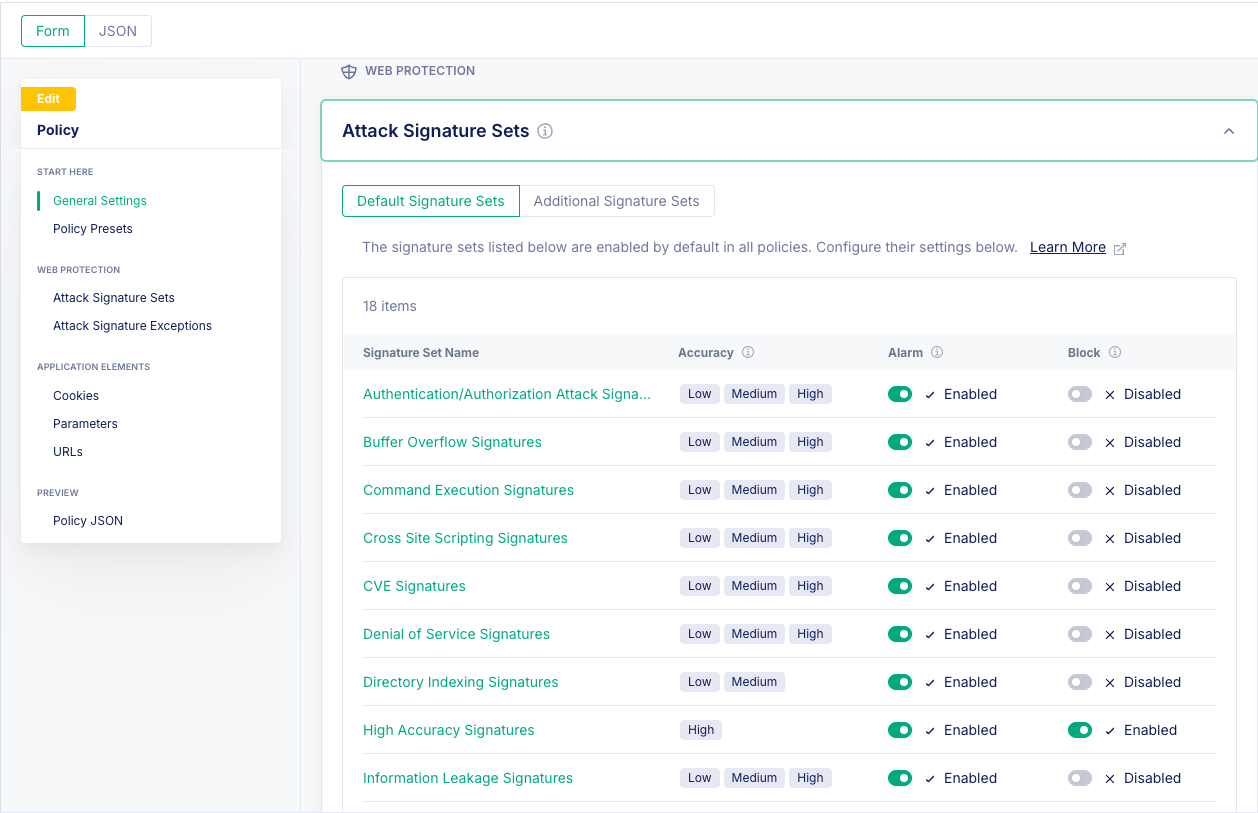Click the external-link icon beside Learn More
The width and height of the screenshot is (1258, 813).
[x=1118, y=247]
